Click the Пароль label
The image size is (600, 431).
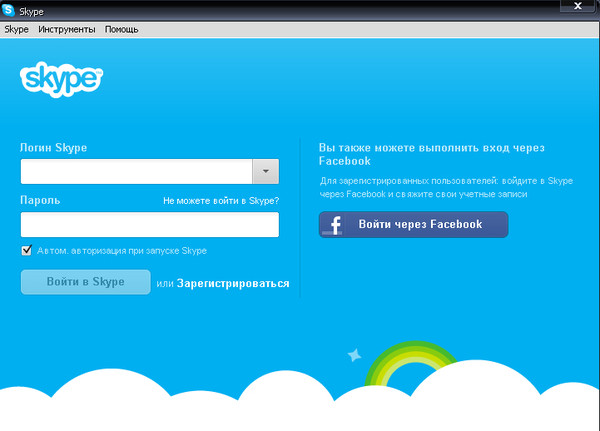40,200
